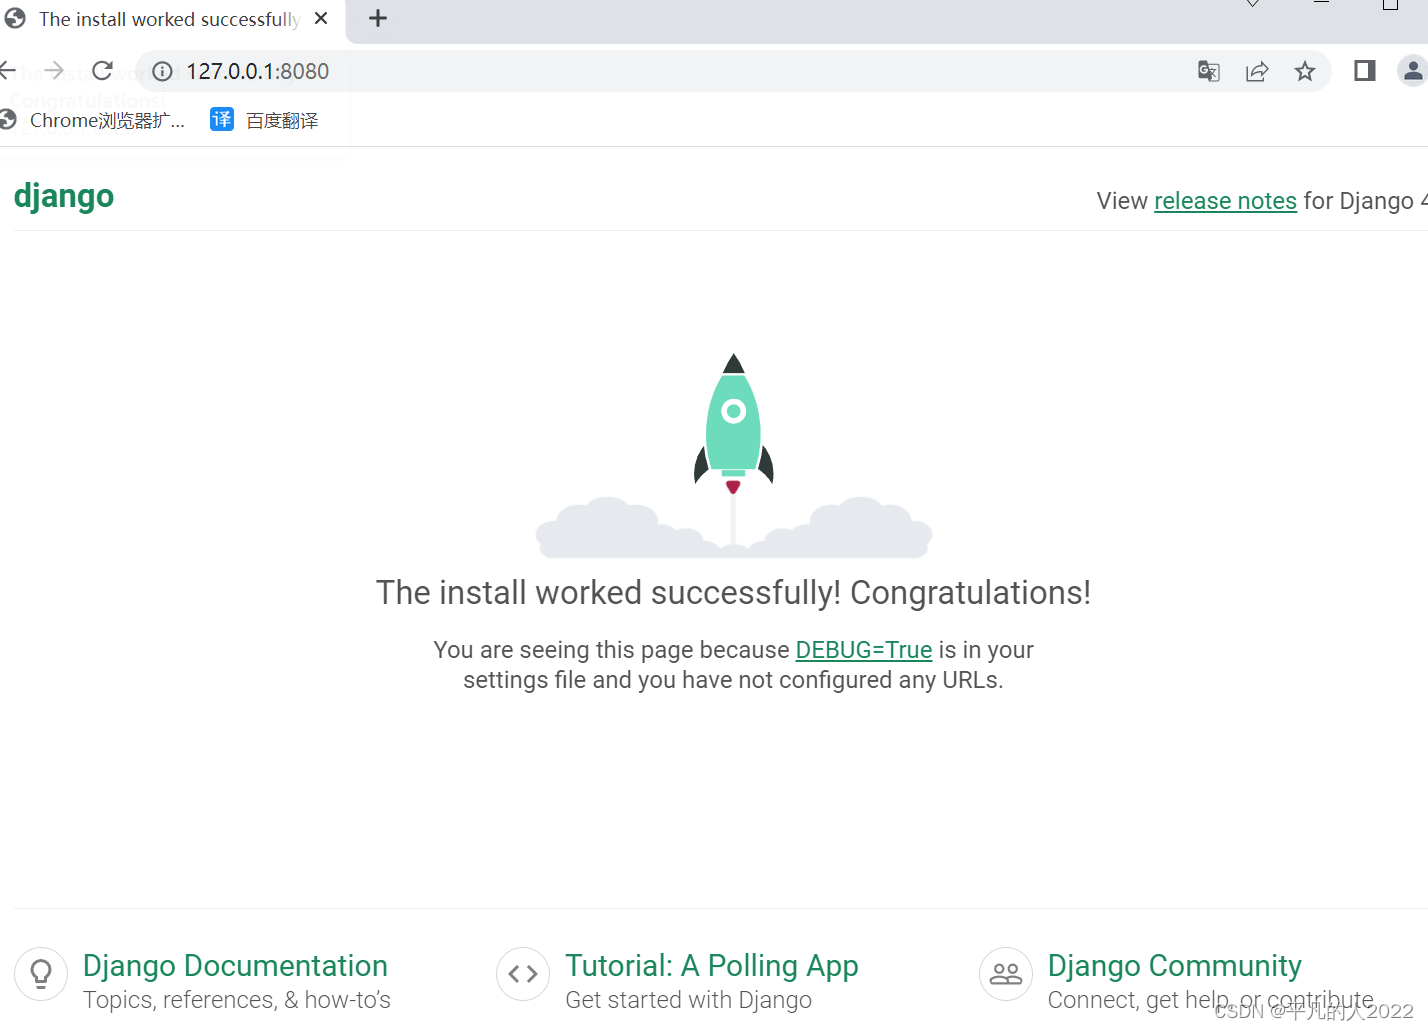Open the Chrome浏览器扩 bookmark
The image size is (1428, 1031).
[x=93, y=120]
